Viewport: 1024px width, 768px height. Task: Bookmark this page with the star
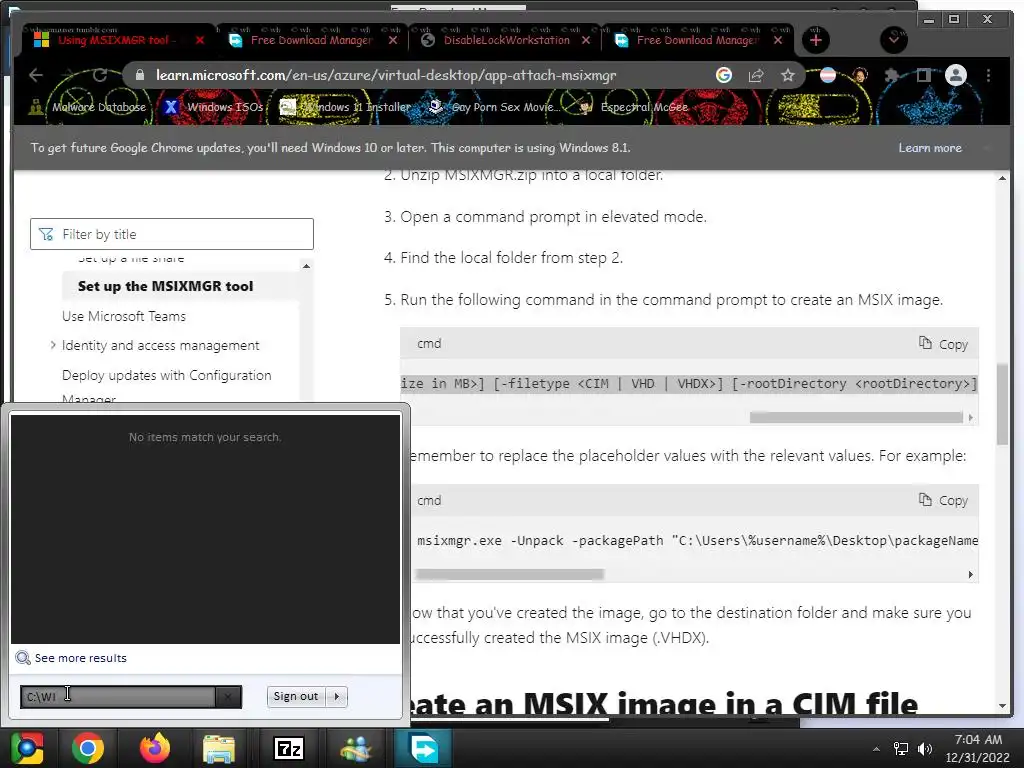coord(788,75)
